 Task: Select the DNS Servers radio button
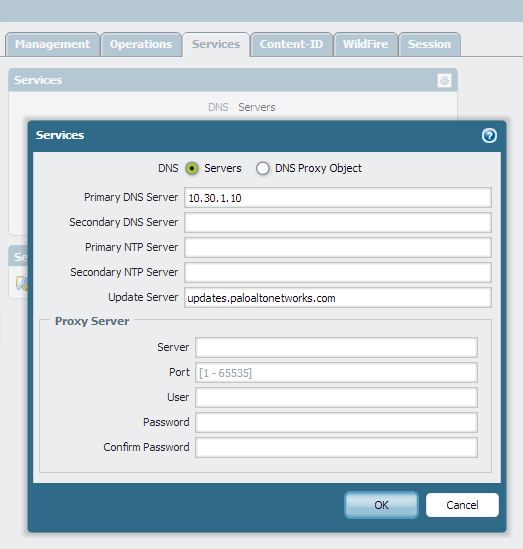point(192,168)
